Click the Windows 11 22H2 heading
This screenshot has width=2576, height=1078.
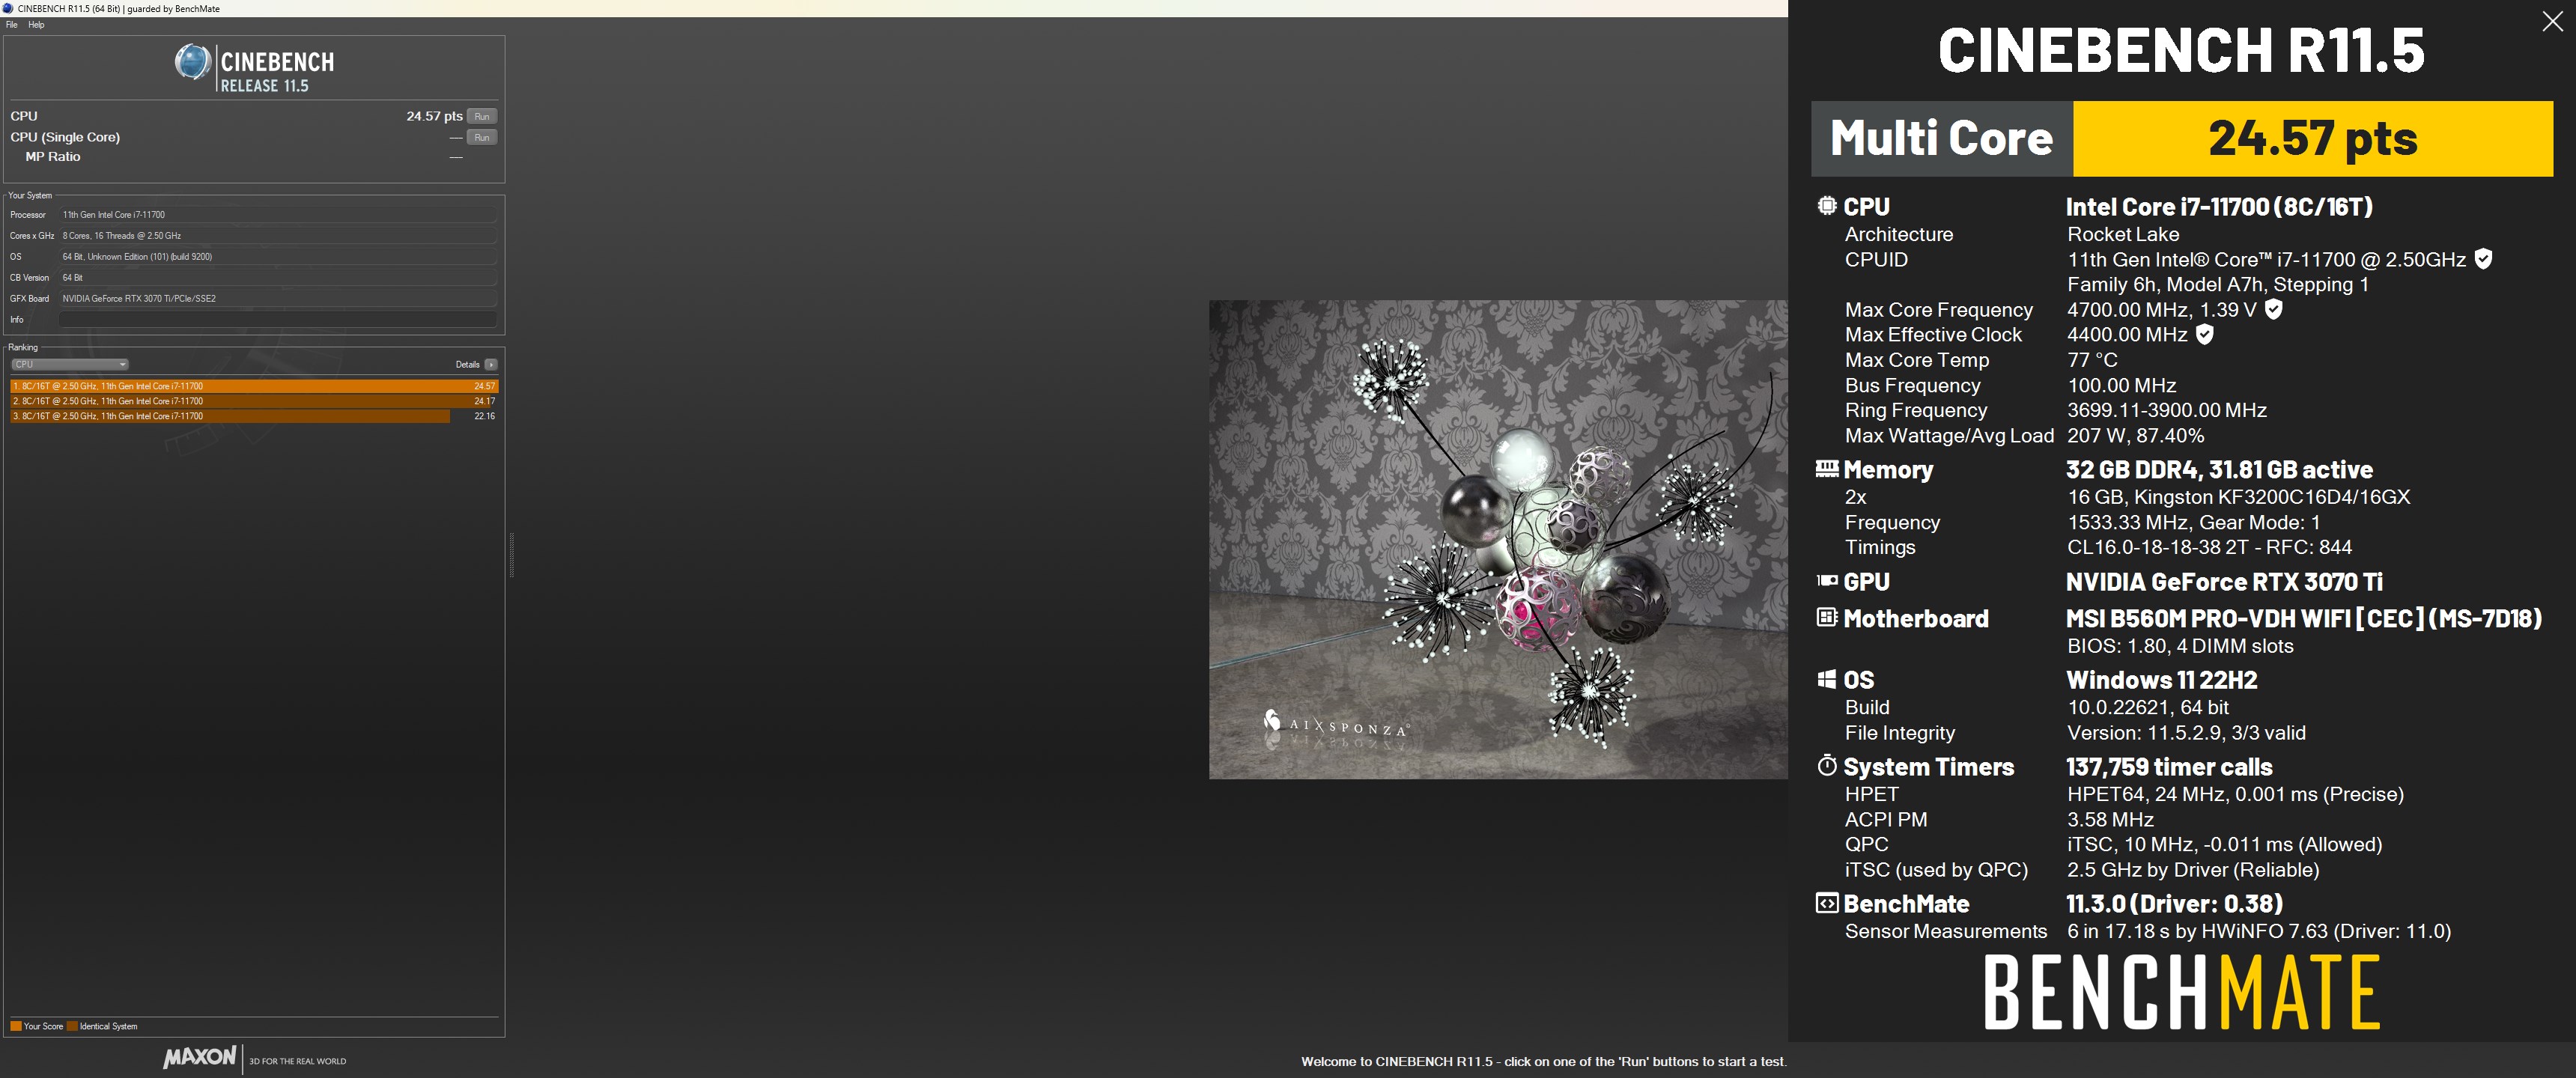click(2162, 680)
